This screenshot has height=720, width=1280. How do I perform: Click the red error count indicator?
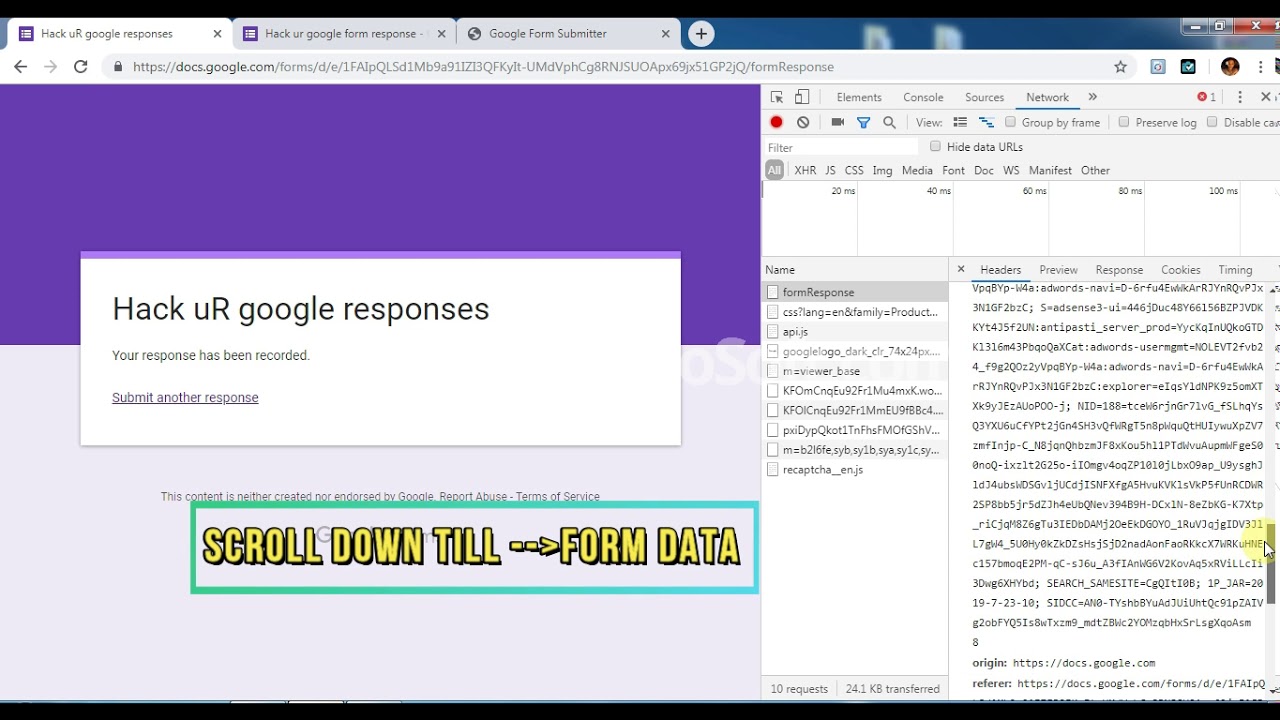pos(1207,97)
